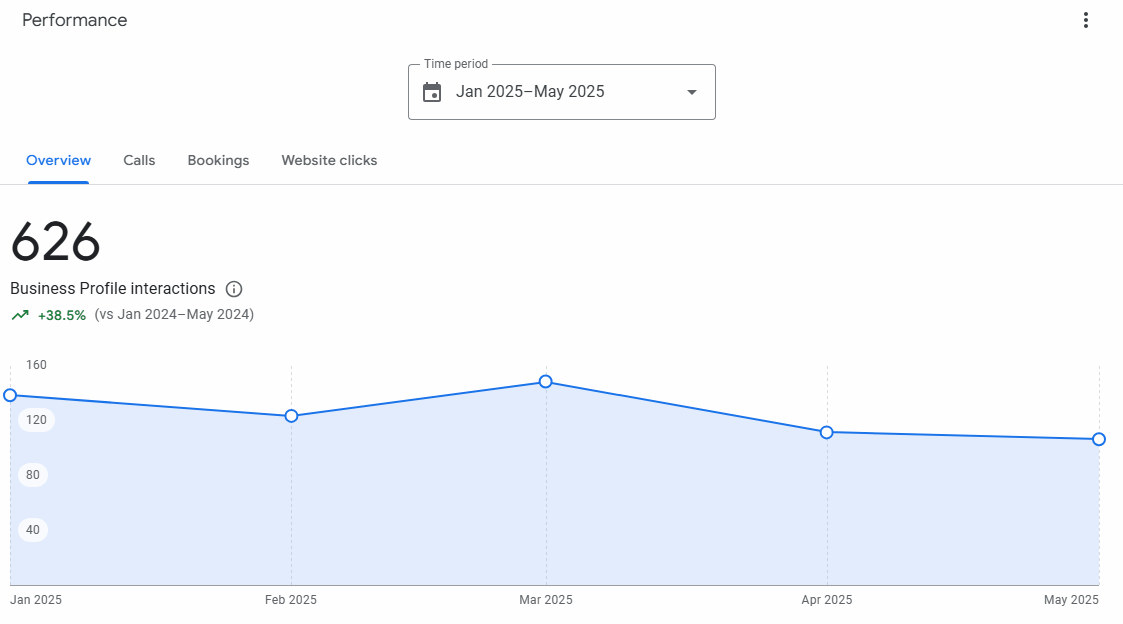Click the green upward trend arrow icon
This screenshot has width=1123, height=624.
[x=20, y=315]
